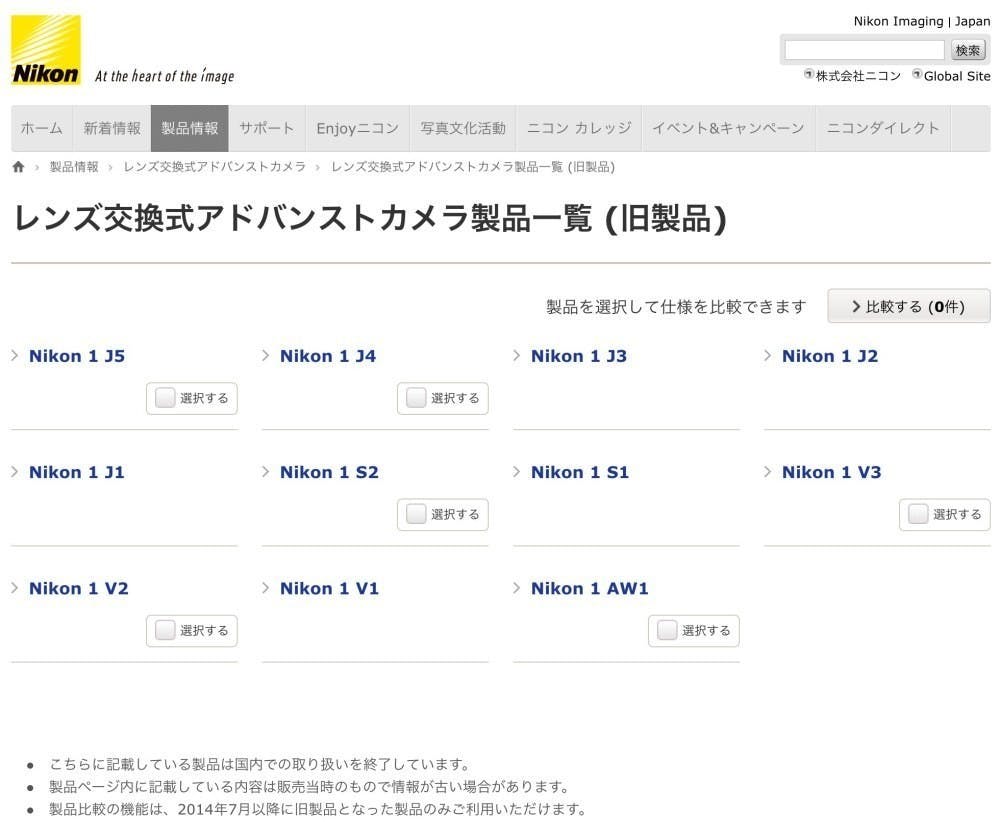Open the ニコンダイレクト menu item
Viewport: 1000px width, 840px height.
[x=883, y=128]
